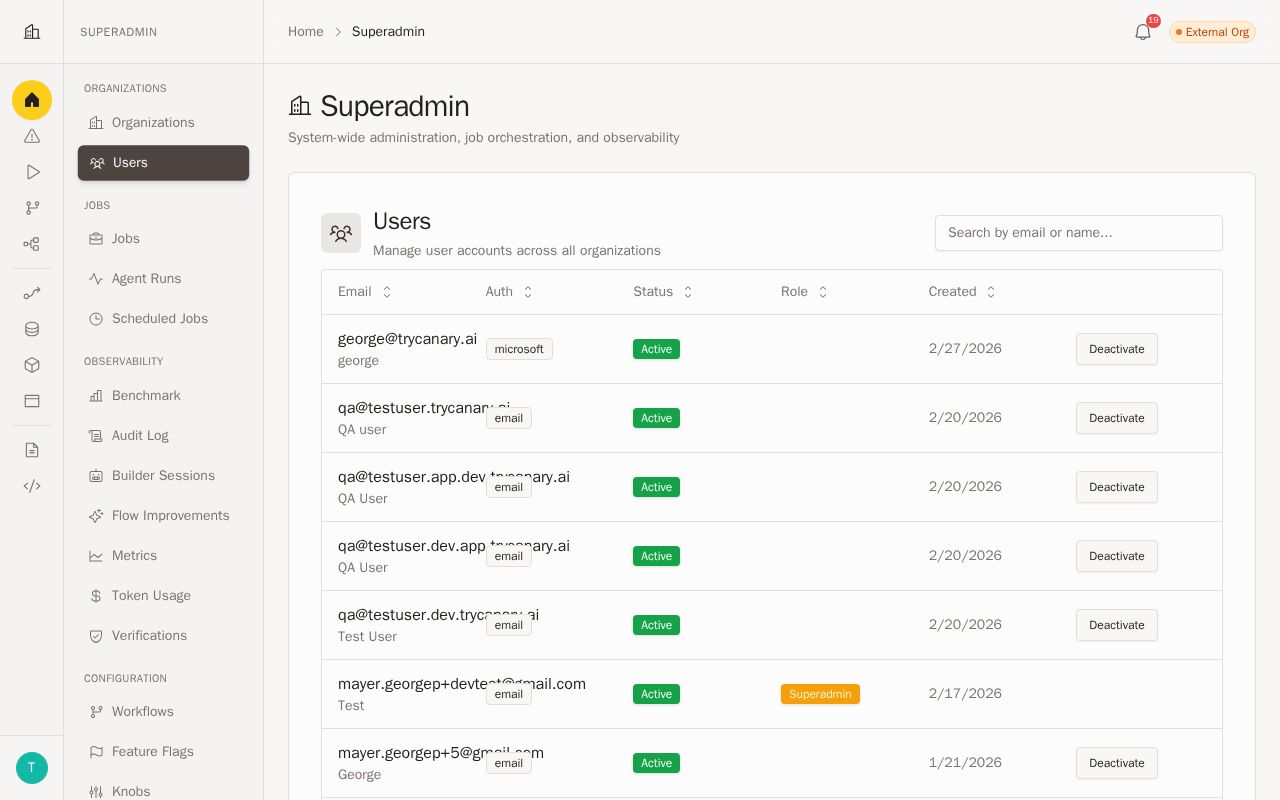Click the home icon in left rail
Screen dimensions: 1280x800
[x=32, y=100]
